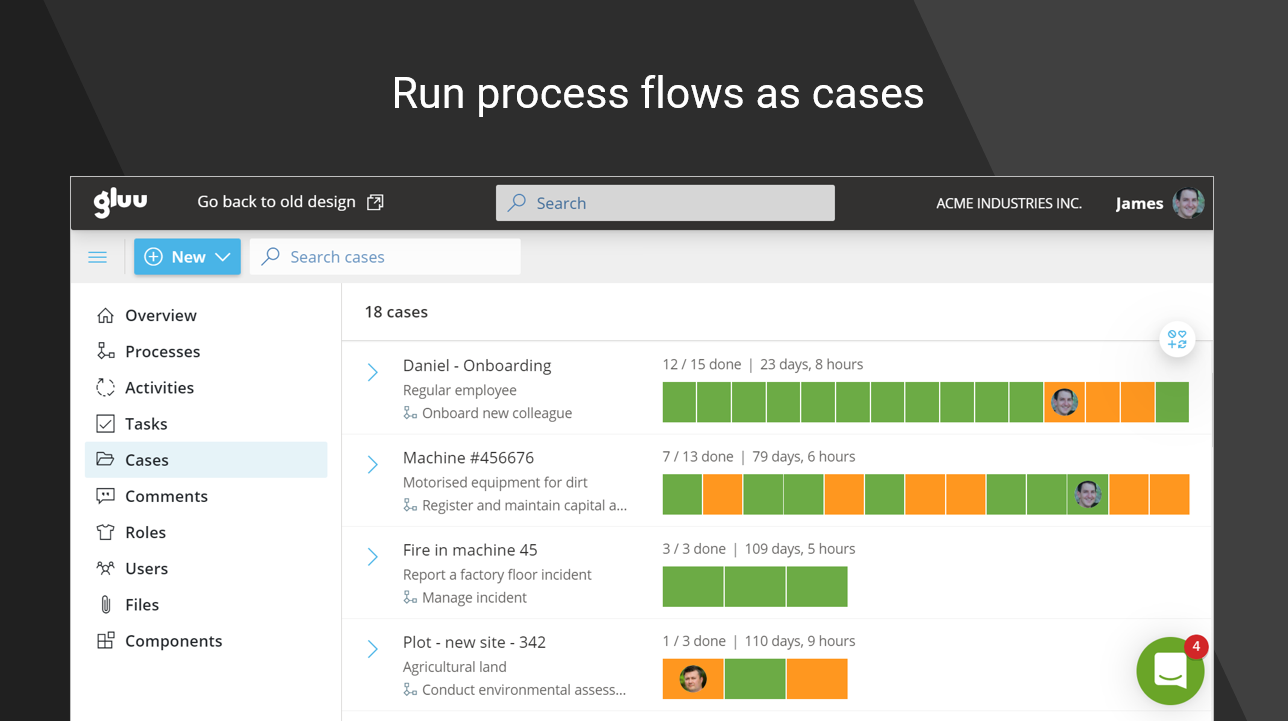Click the Users people icon
The height and width of the screenshot is (721, 1288).
(105, 568)
